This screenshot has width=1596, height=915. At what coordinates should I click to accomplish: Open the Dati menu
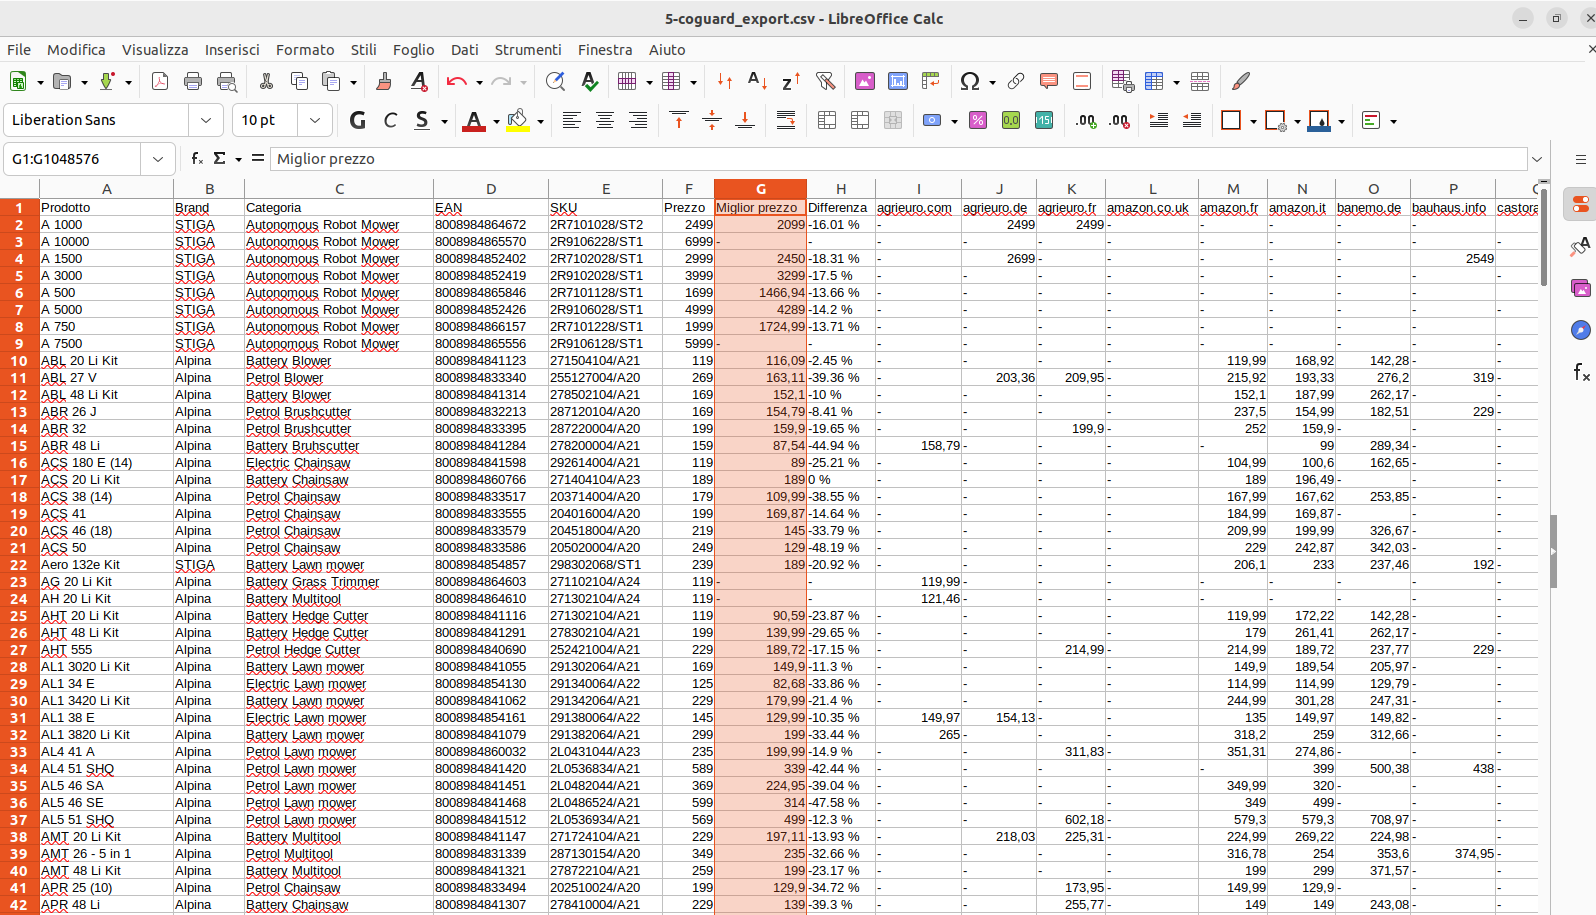click(464, 49)
